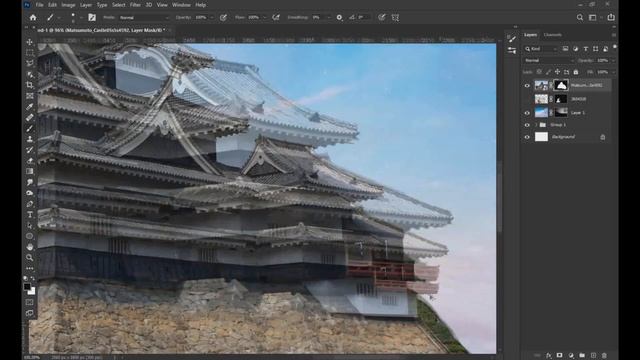The width and height of the screenshot is (640, 360).
Task: Click the foreground color swatch
Action: click(x=27, y=287)
